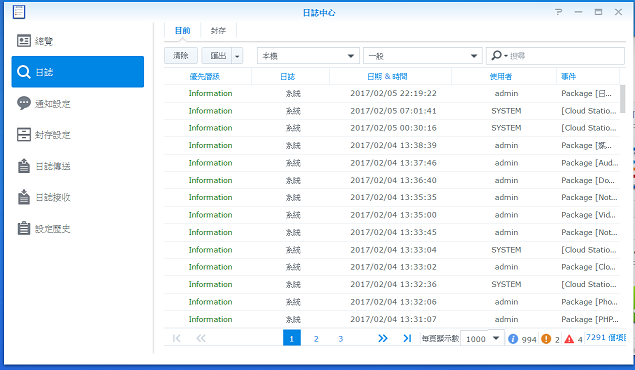Image resolution: width=635 pixels, height=370 pixels.
Task: Open the items-per-page 1000 dropdown
Action: click(482, 338)
